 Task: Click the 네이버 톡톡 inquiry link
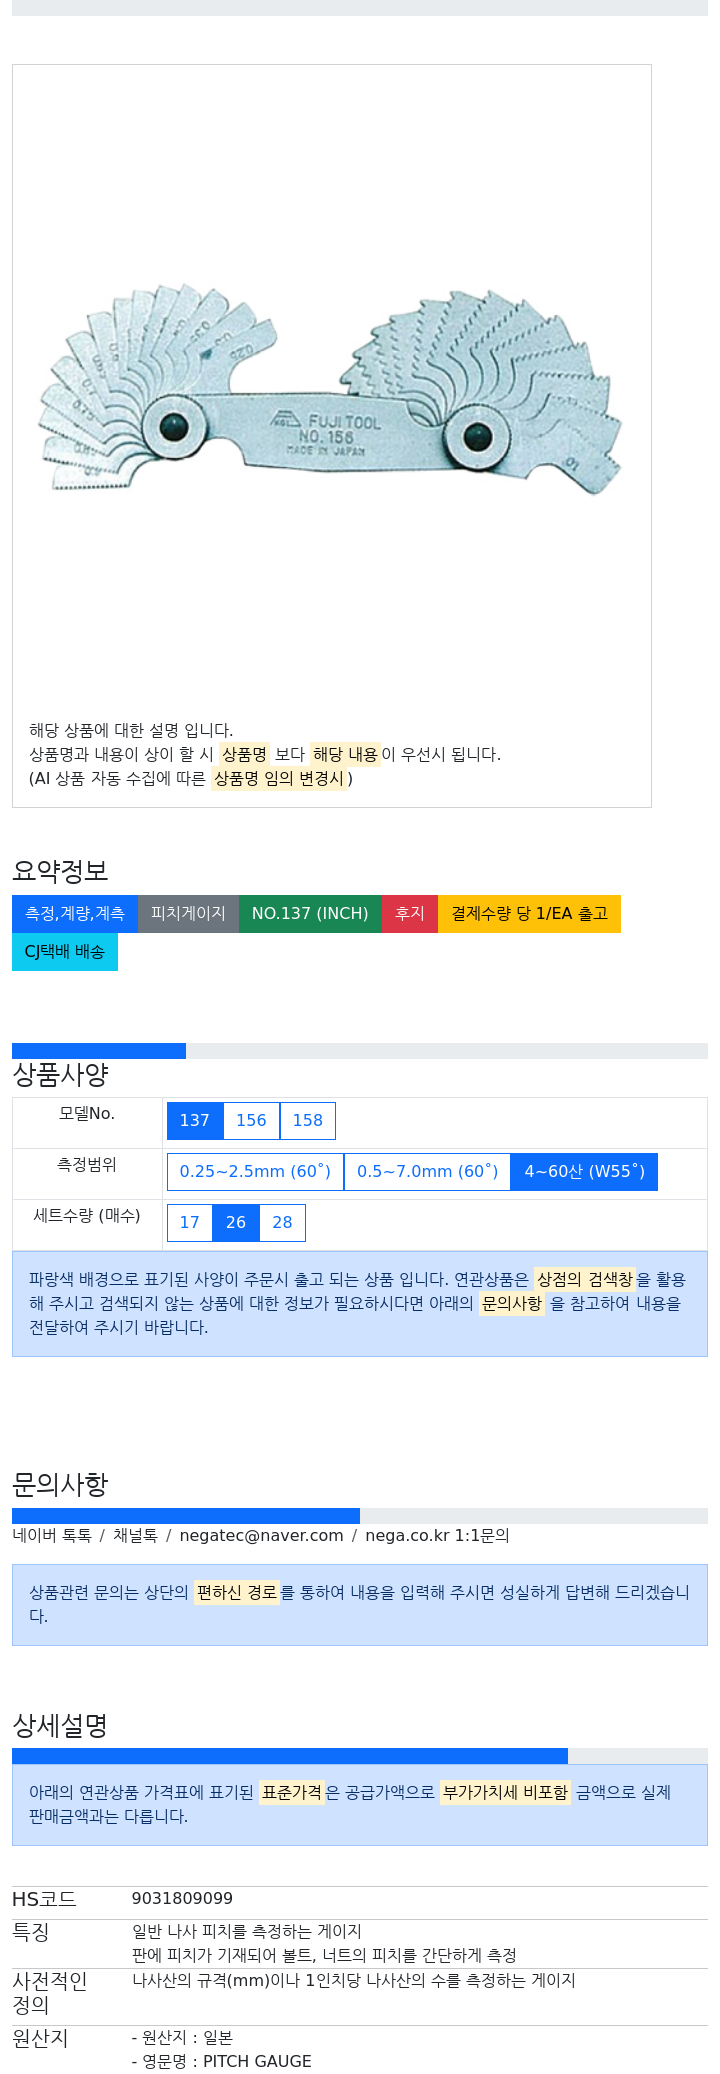click(52, 1536)
